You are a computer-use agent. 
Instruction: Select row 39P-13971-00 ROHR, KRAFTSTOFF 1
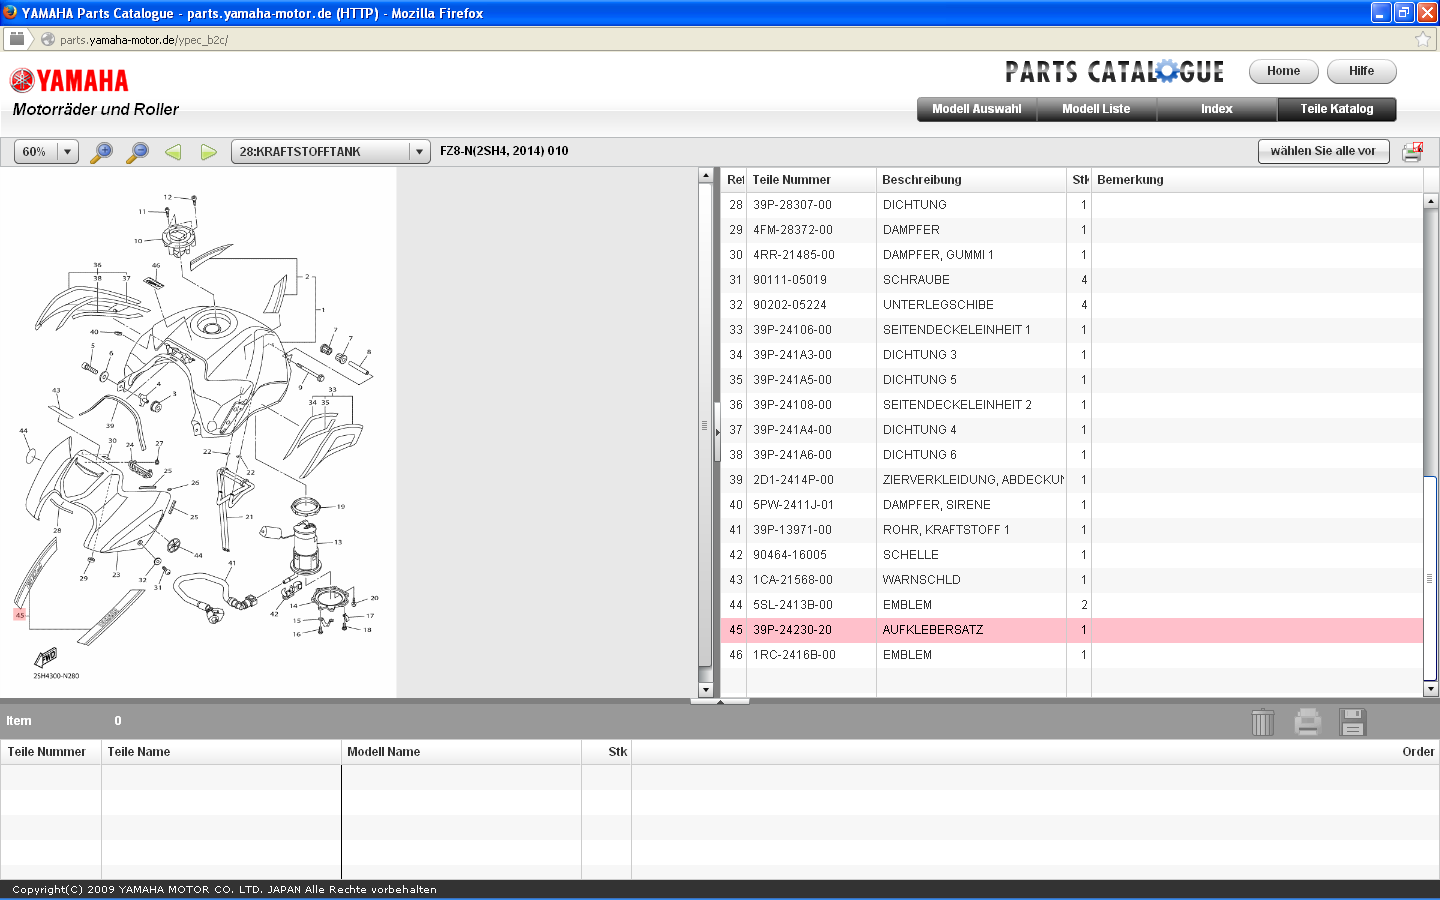1071,530
